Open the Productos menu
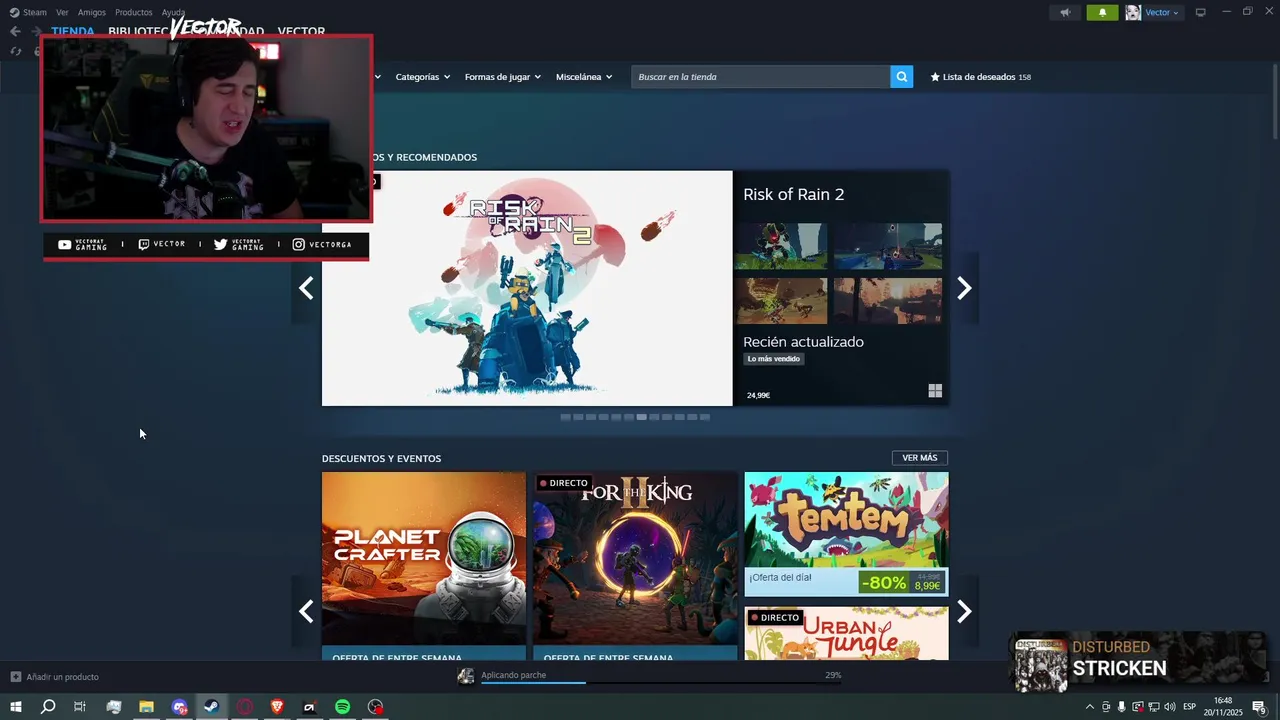The height and width of the screenshot is (720, 1280). click(x=134, y=12)
